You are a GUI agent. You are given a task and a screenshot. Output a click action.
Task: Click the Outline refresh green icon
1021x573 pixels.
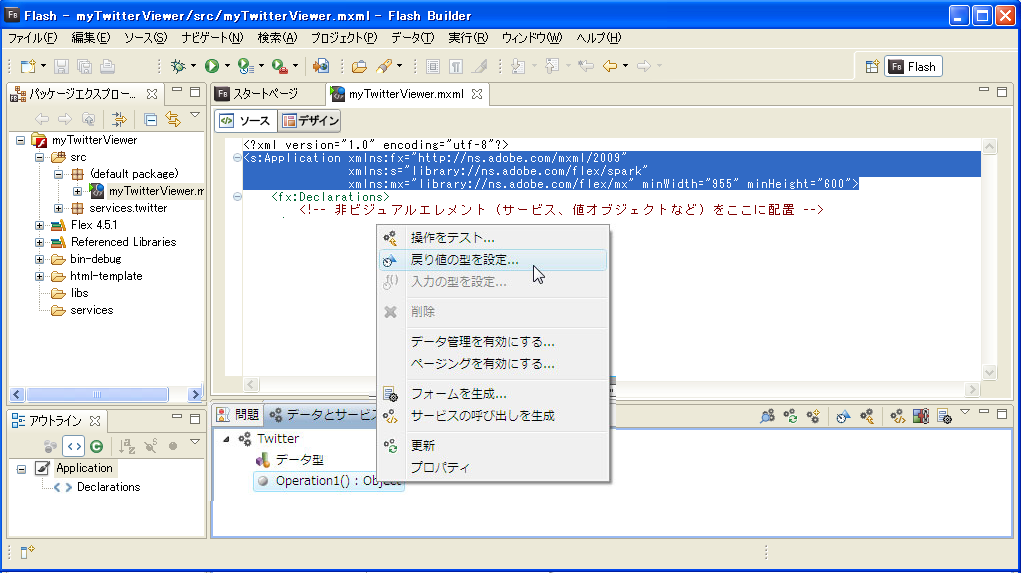point(96,447)
